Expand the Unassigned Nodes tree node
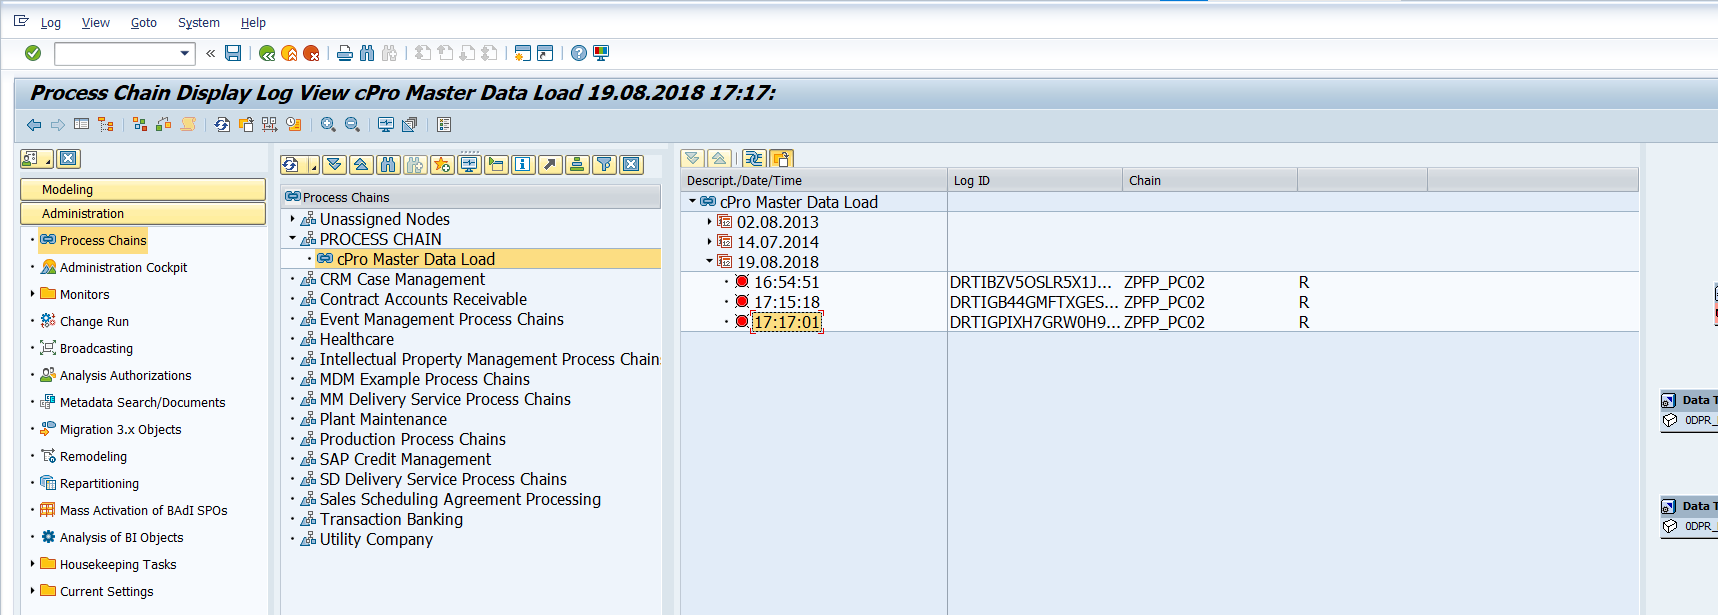 click(x=293, y=219)
